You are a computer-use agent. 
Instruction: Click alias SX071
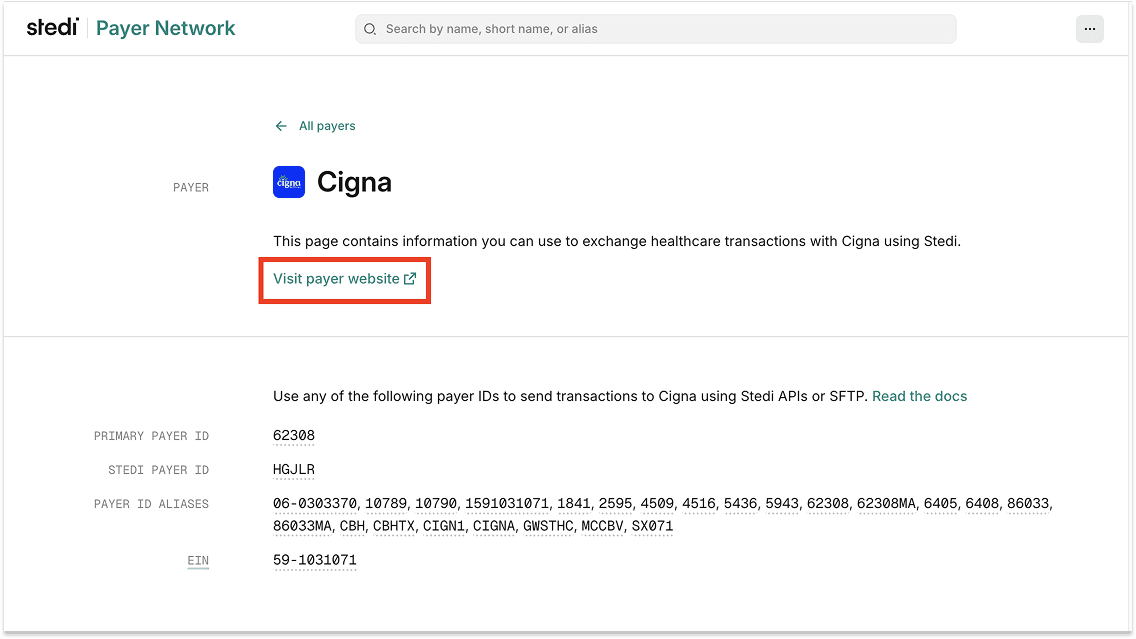(652, 526)
